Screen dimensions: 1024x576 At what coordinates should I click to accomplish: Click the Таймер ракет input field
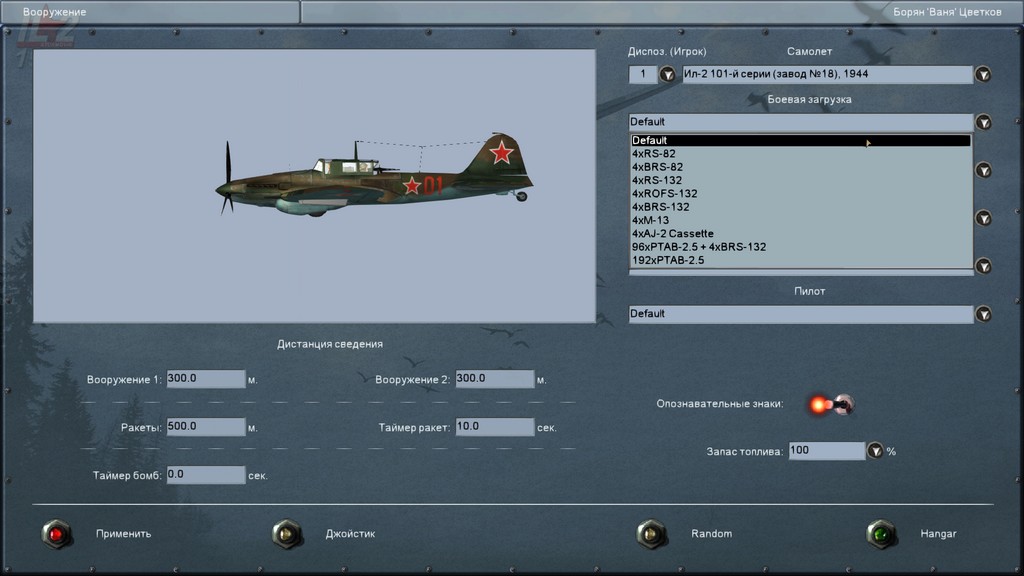pos(494,427)
